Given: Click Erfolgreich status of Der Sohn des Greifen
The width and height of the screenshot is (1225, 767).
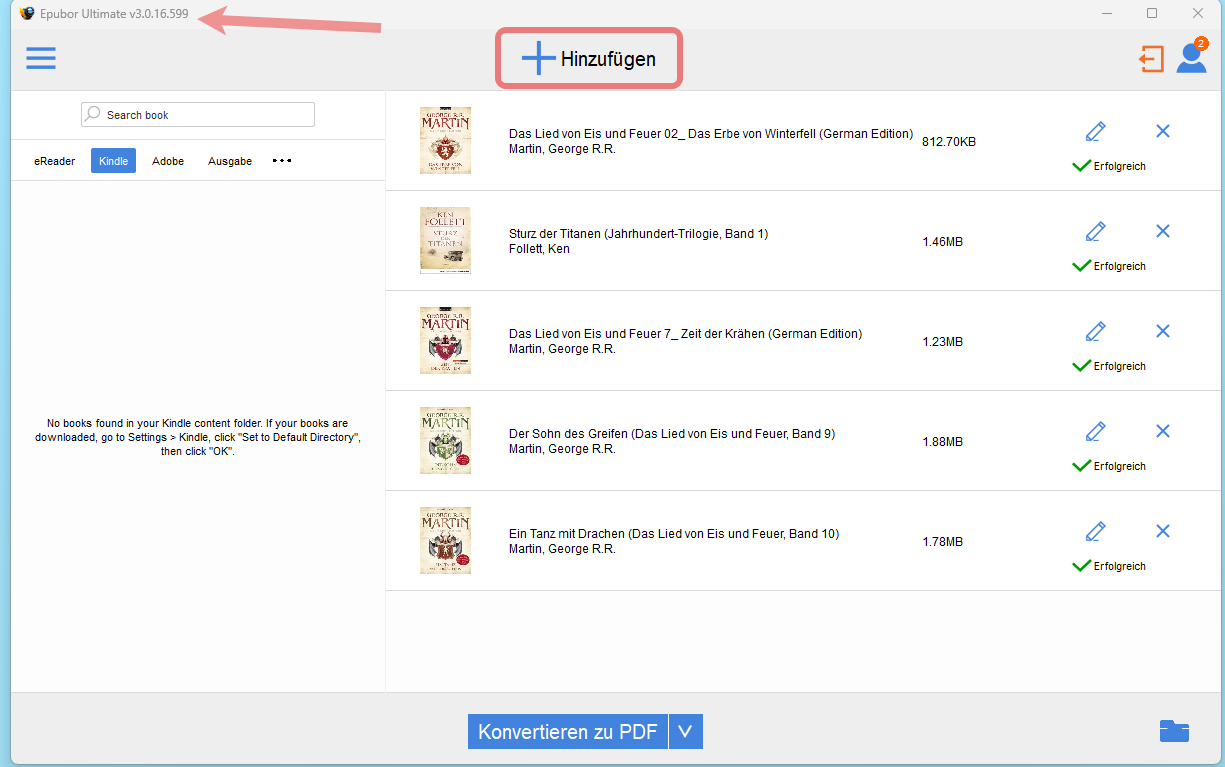Looking at the screenshot, I should tap(1109, 466).
